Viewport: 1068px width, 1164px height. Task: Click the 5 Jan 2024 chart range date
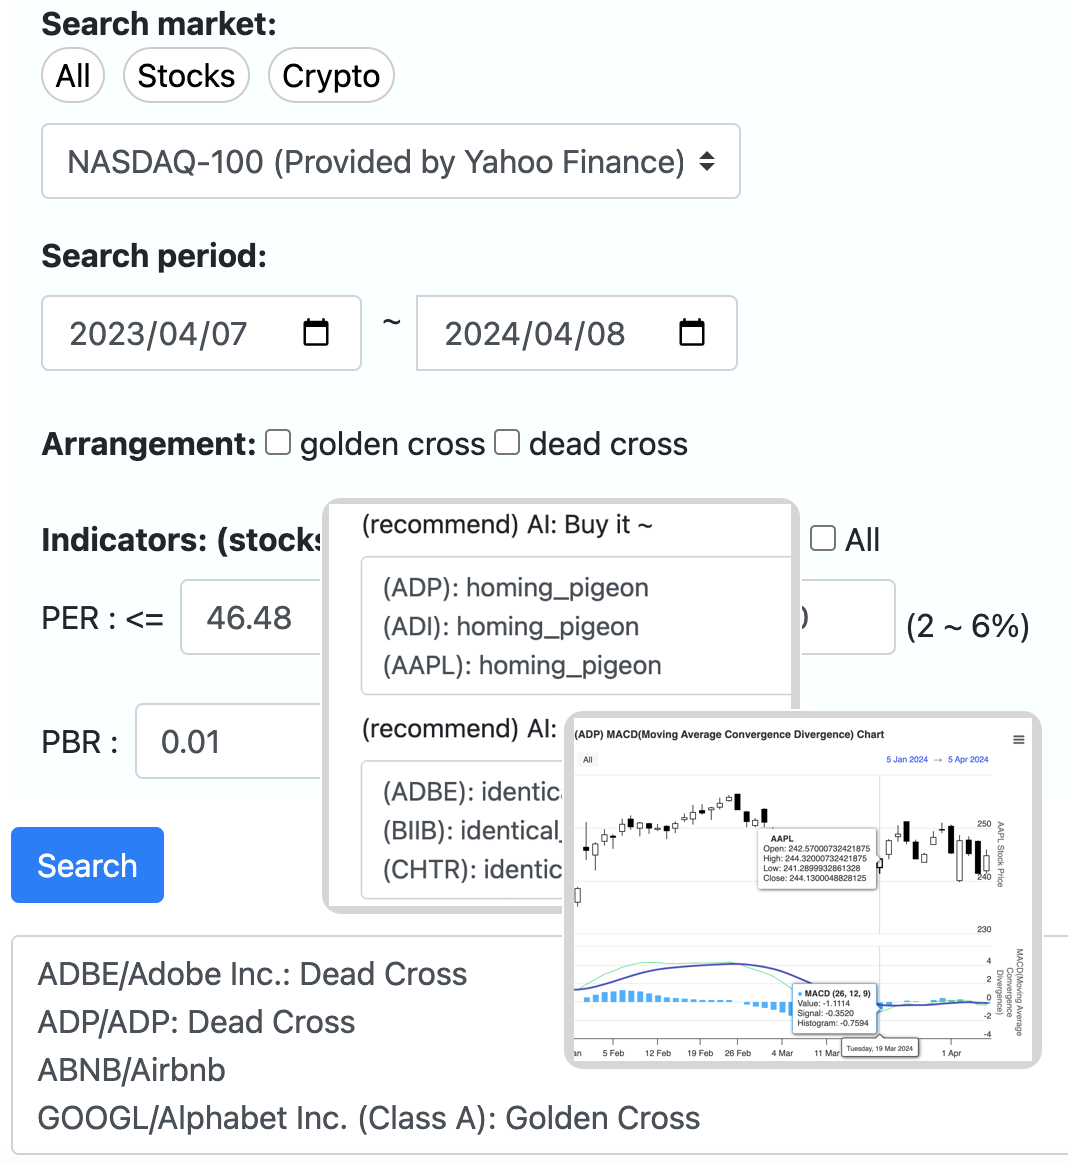pyautogui.click(x=907, y=759)
